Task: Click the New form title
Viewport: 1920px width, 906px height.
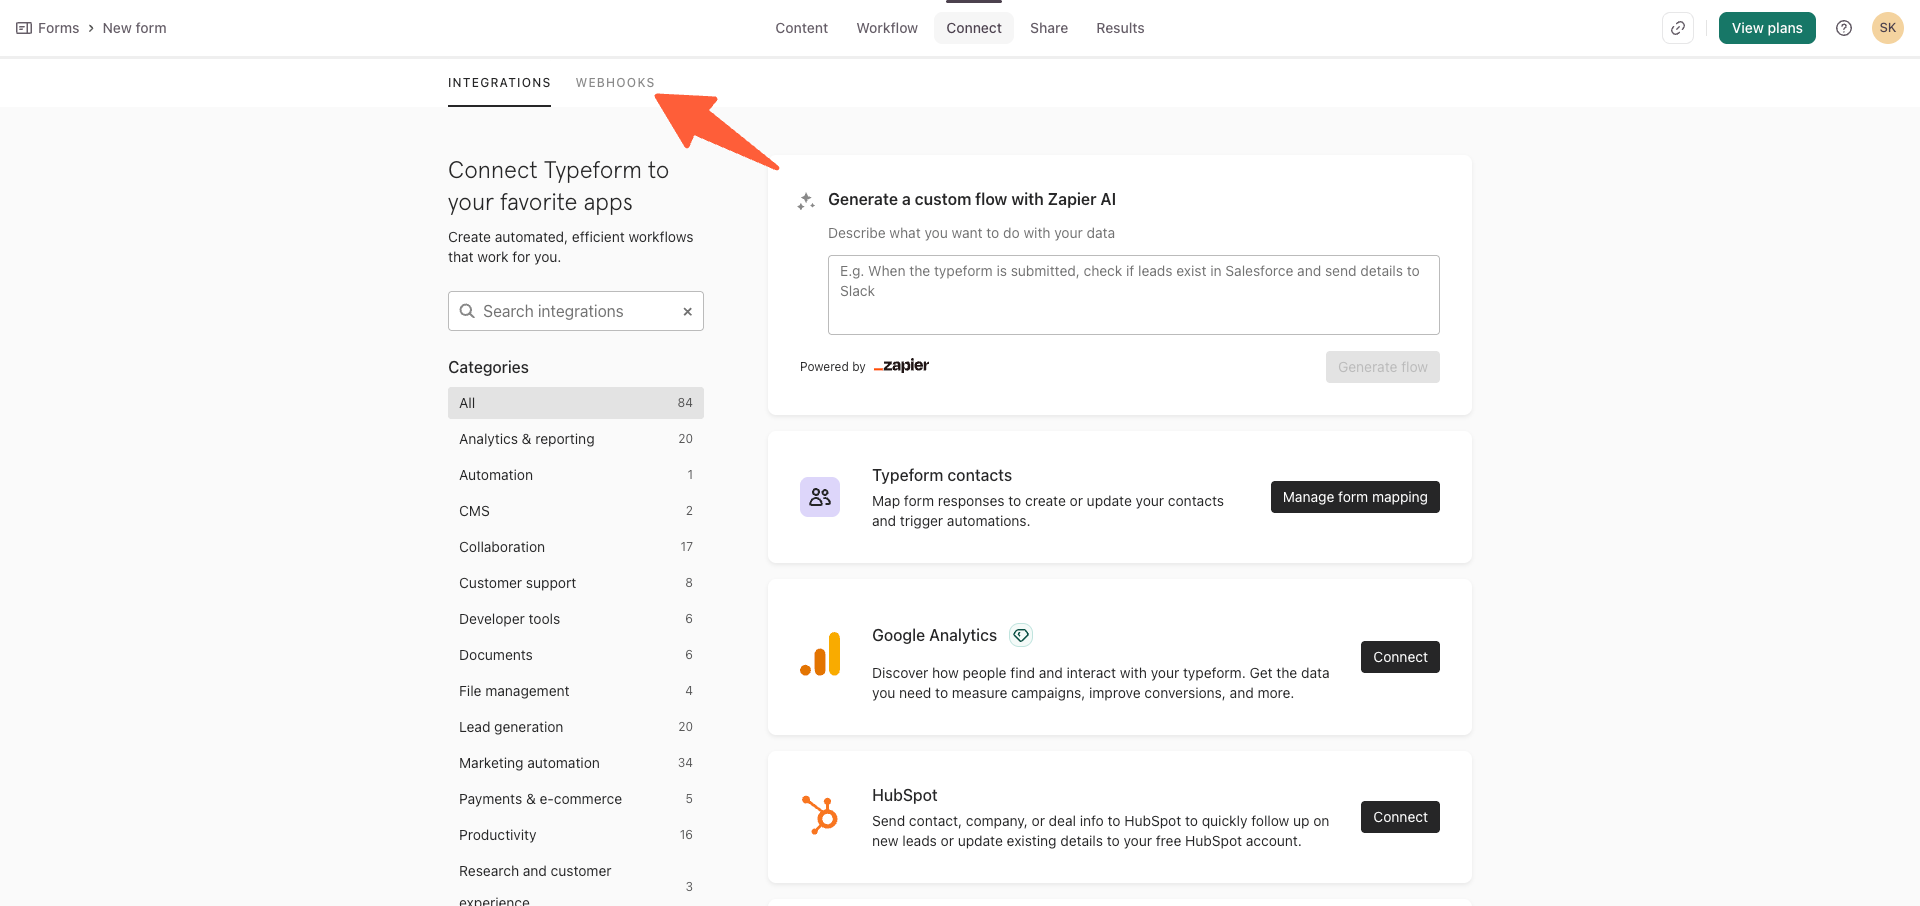Action: pos(135,28)
